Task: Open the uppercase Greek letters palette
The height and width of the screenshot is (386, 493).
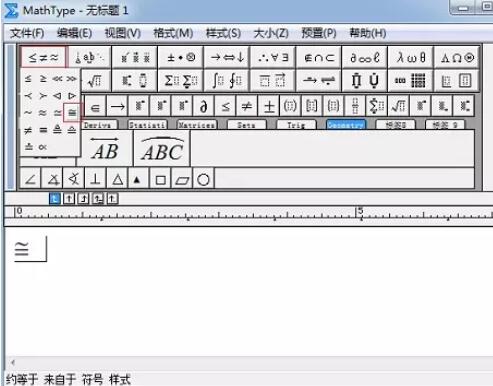Action: pyautogui.click(x=457, y=57)
